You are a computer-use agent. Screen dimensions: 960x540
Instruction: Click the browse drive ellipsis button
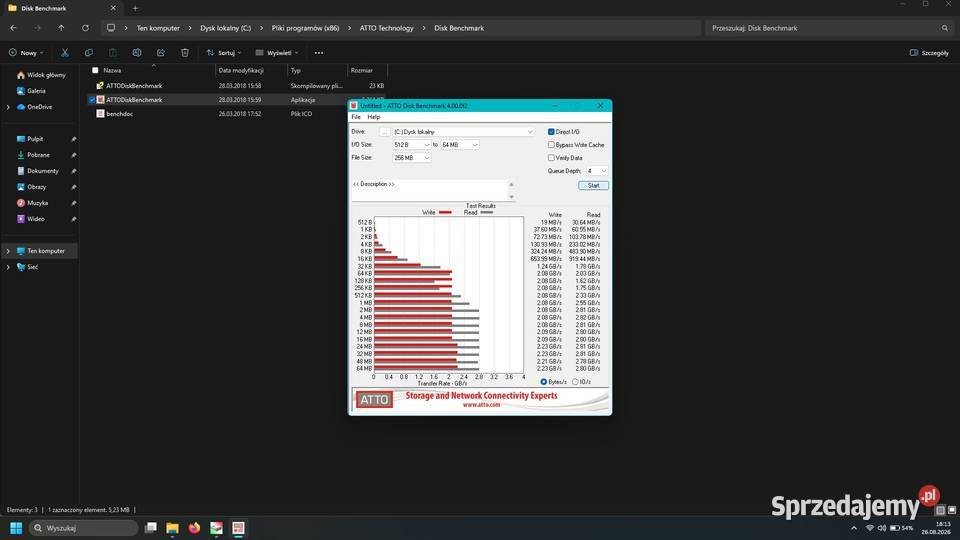tap(384, 132)
